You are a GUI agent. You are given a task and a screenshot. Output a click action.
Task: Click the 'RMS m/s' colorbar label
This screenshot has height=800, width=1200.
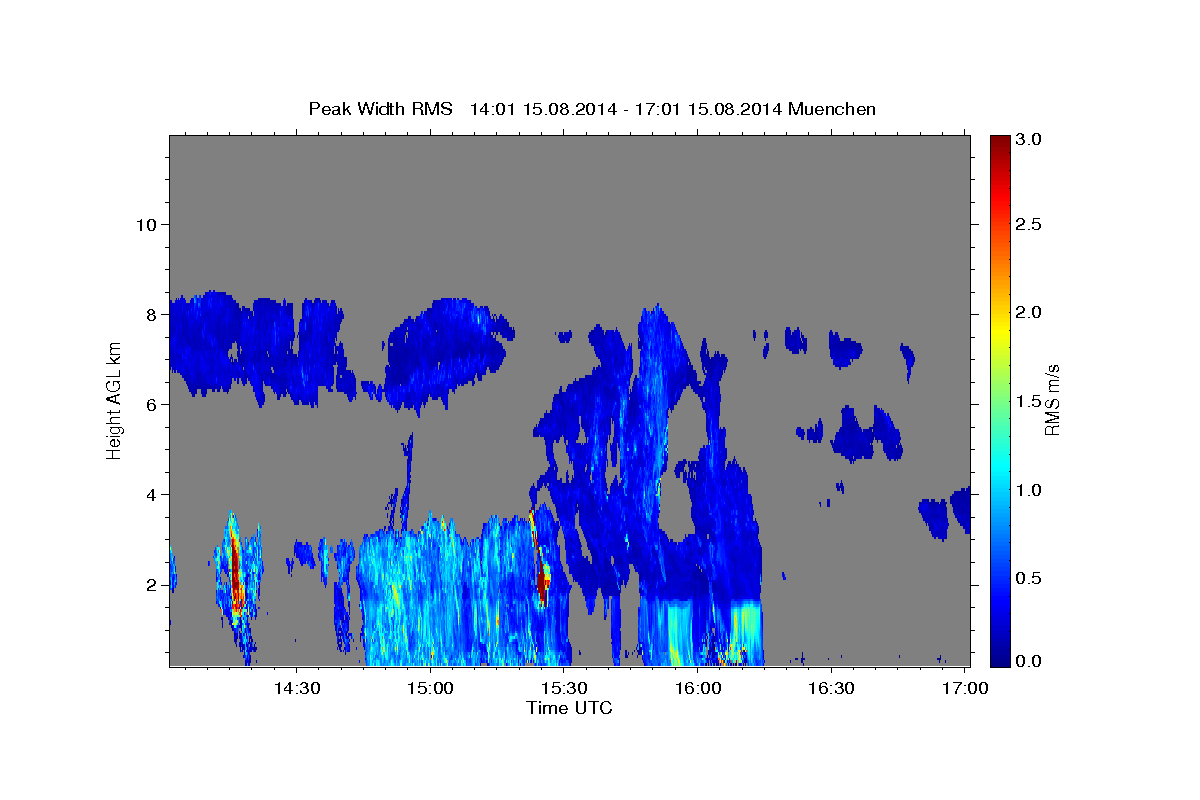(1052, 400)
